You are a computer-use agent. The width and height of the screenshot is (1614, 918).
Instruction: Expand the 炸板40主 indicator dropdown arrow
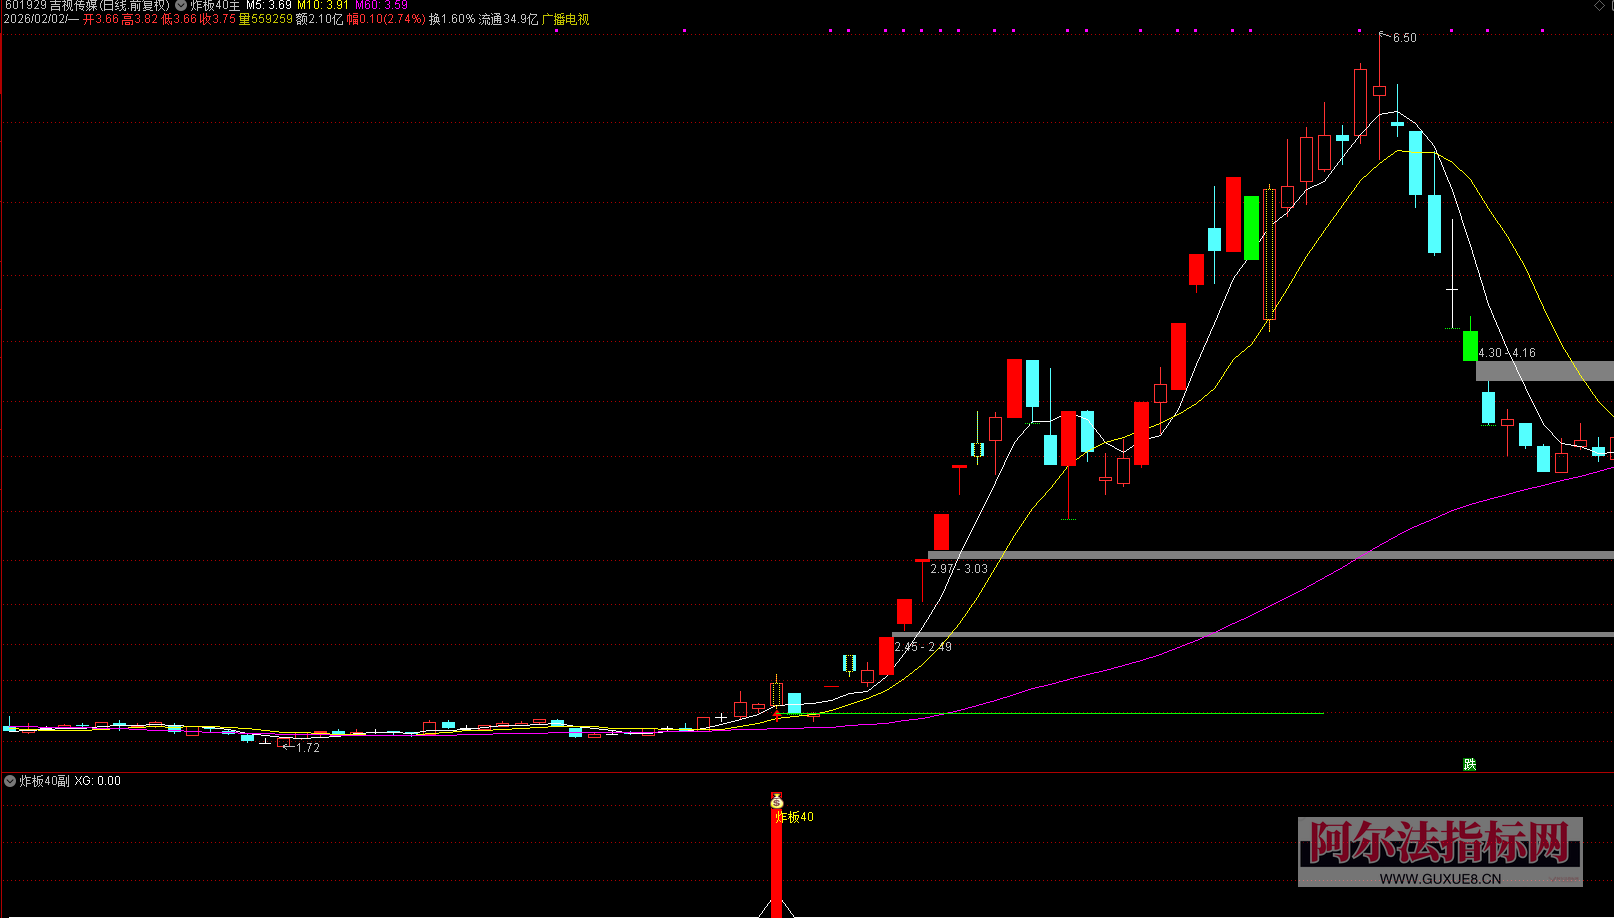point(181,6)
